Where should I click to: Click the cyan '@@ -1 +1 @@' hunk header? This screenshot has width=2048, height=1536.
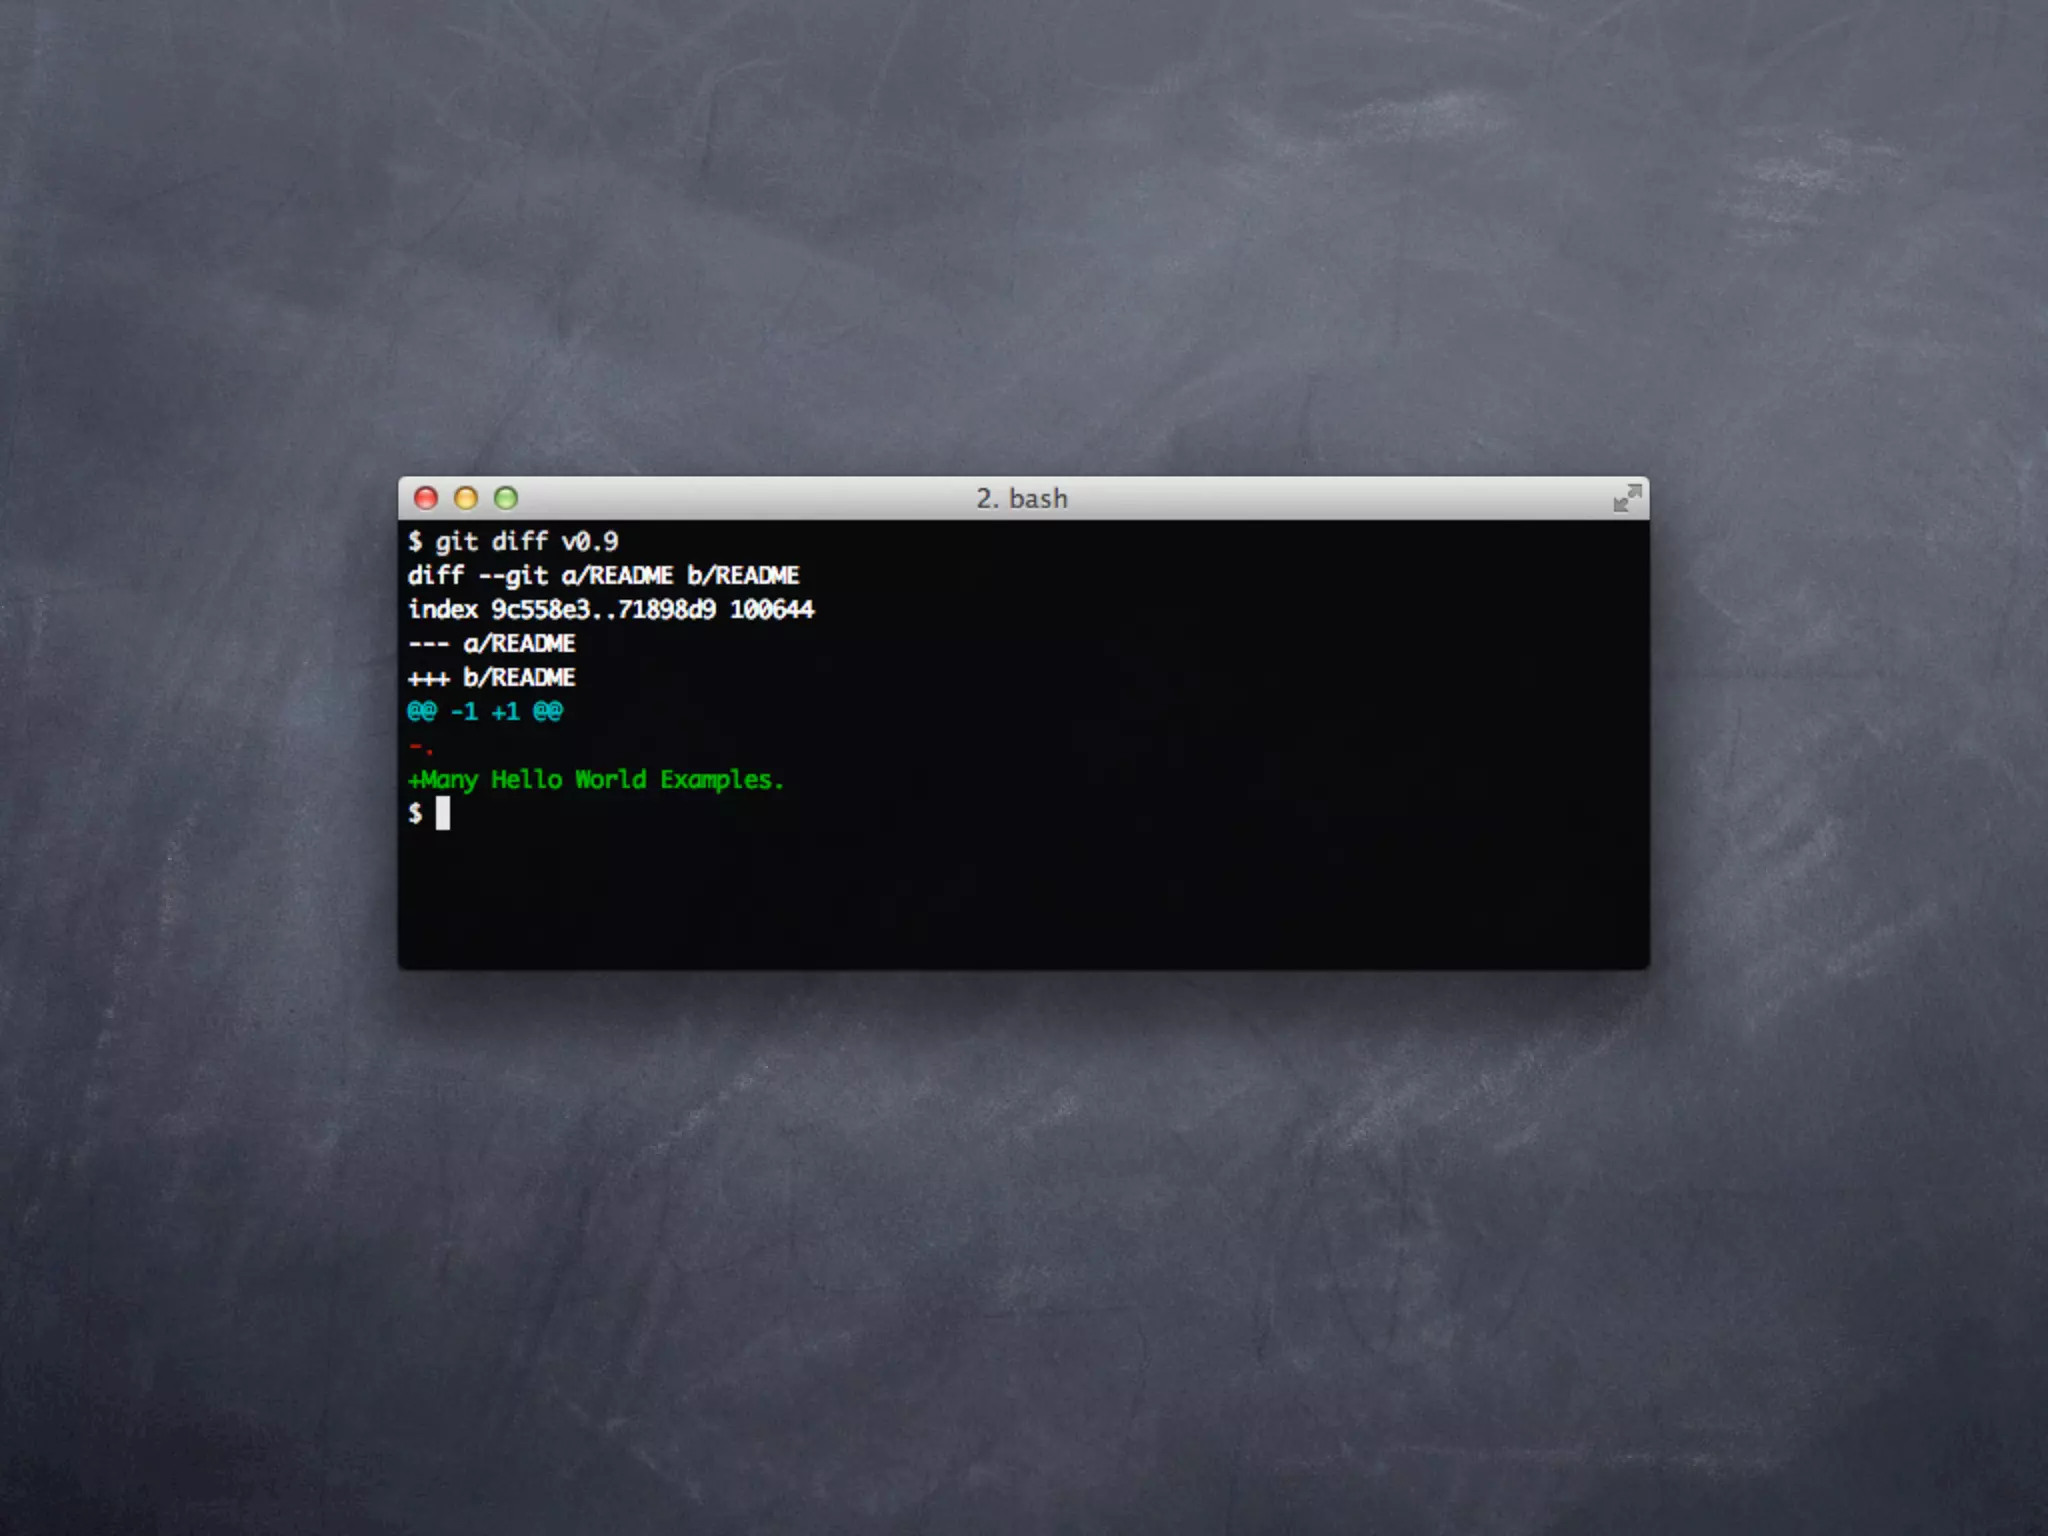485,712
